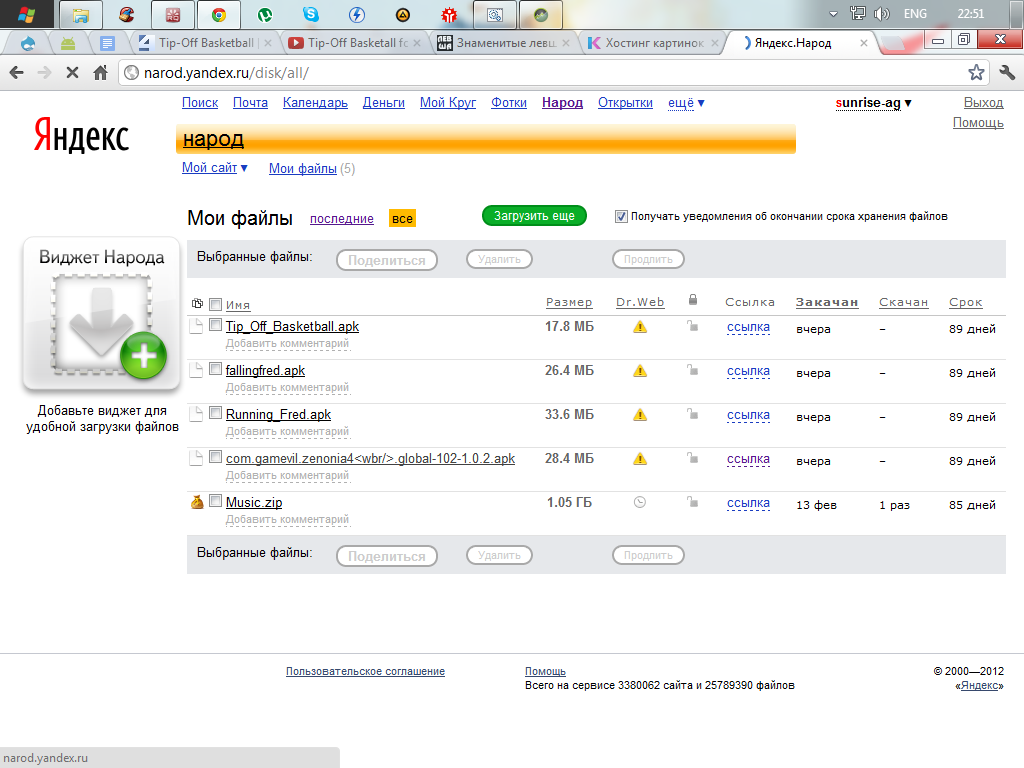Click the password lock column header icon

click(693, 300)
